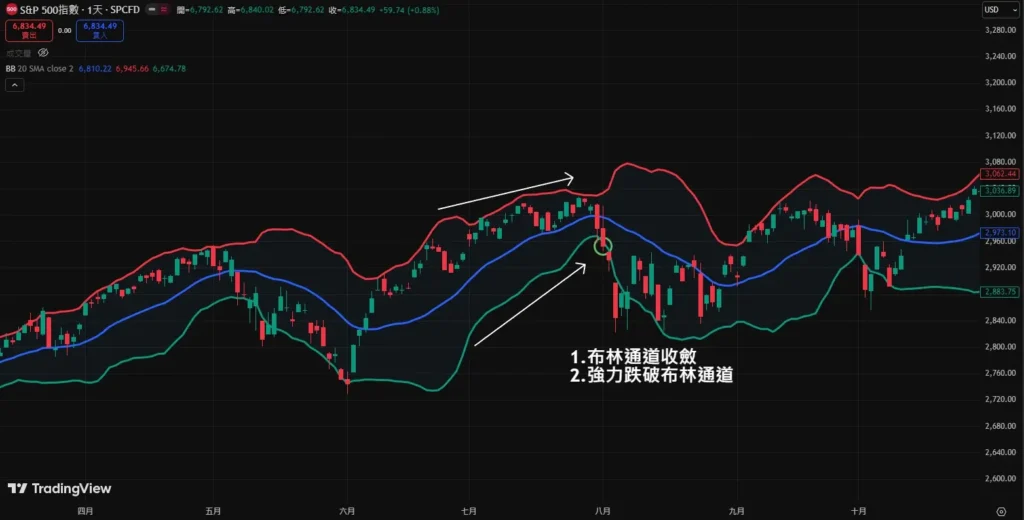
Task: Select the BB 20 SMA close 2 indicator label
Action: 40,69
